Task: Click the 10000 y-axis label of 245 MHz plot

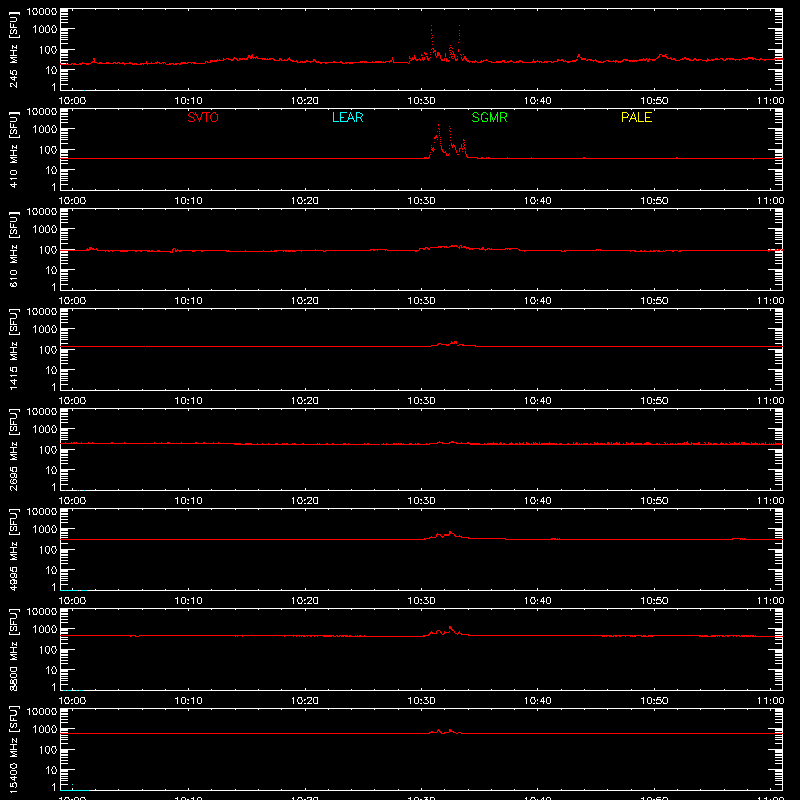Action: pos(42,12)
